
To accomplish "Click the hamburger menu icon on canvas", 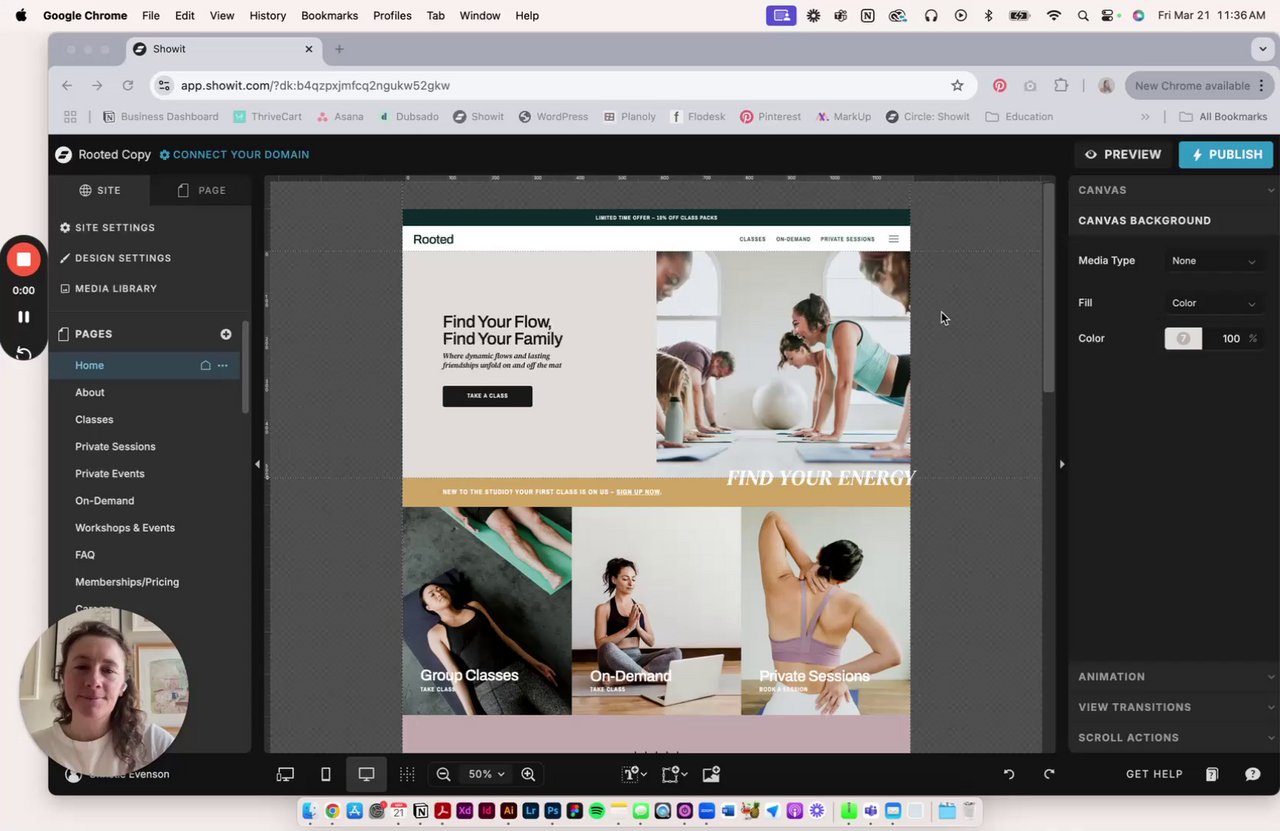I will (x=893, y=239).
